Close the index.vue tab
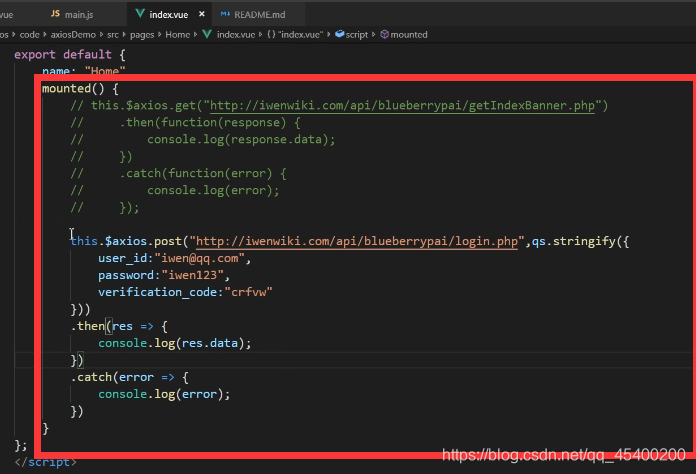This screenshot has height=474, width=696. [x=202, y=14]
